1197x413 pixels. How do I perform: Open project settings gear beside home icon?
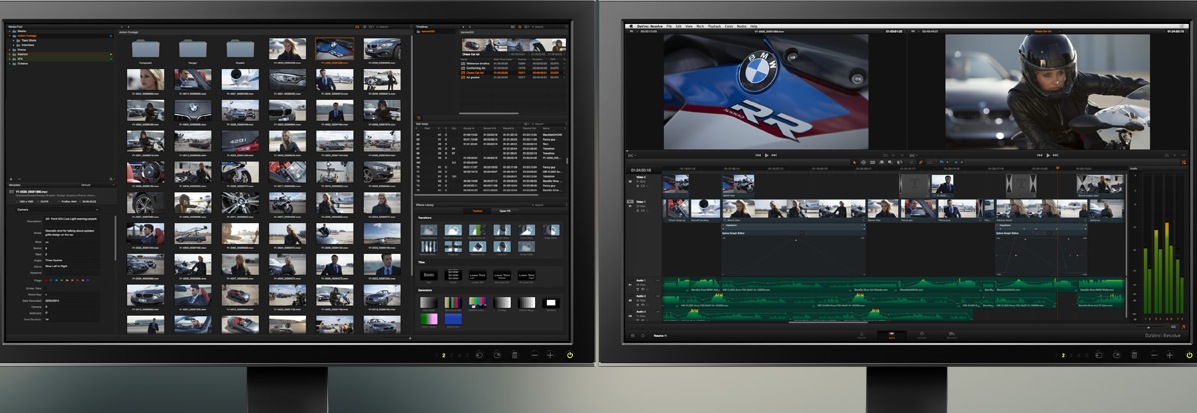(643, 335)
